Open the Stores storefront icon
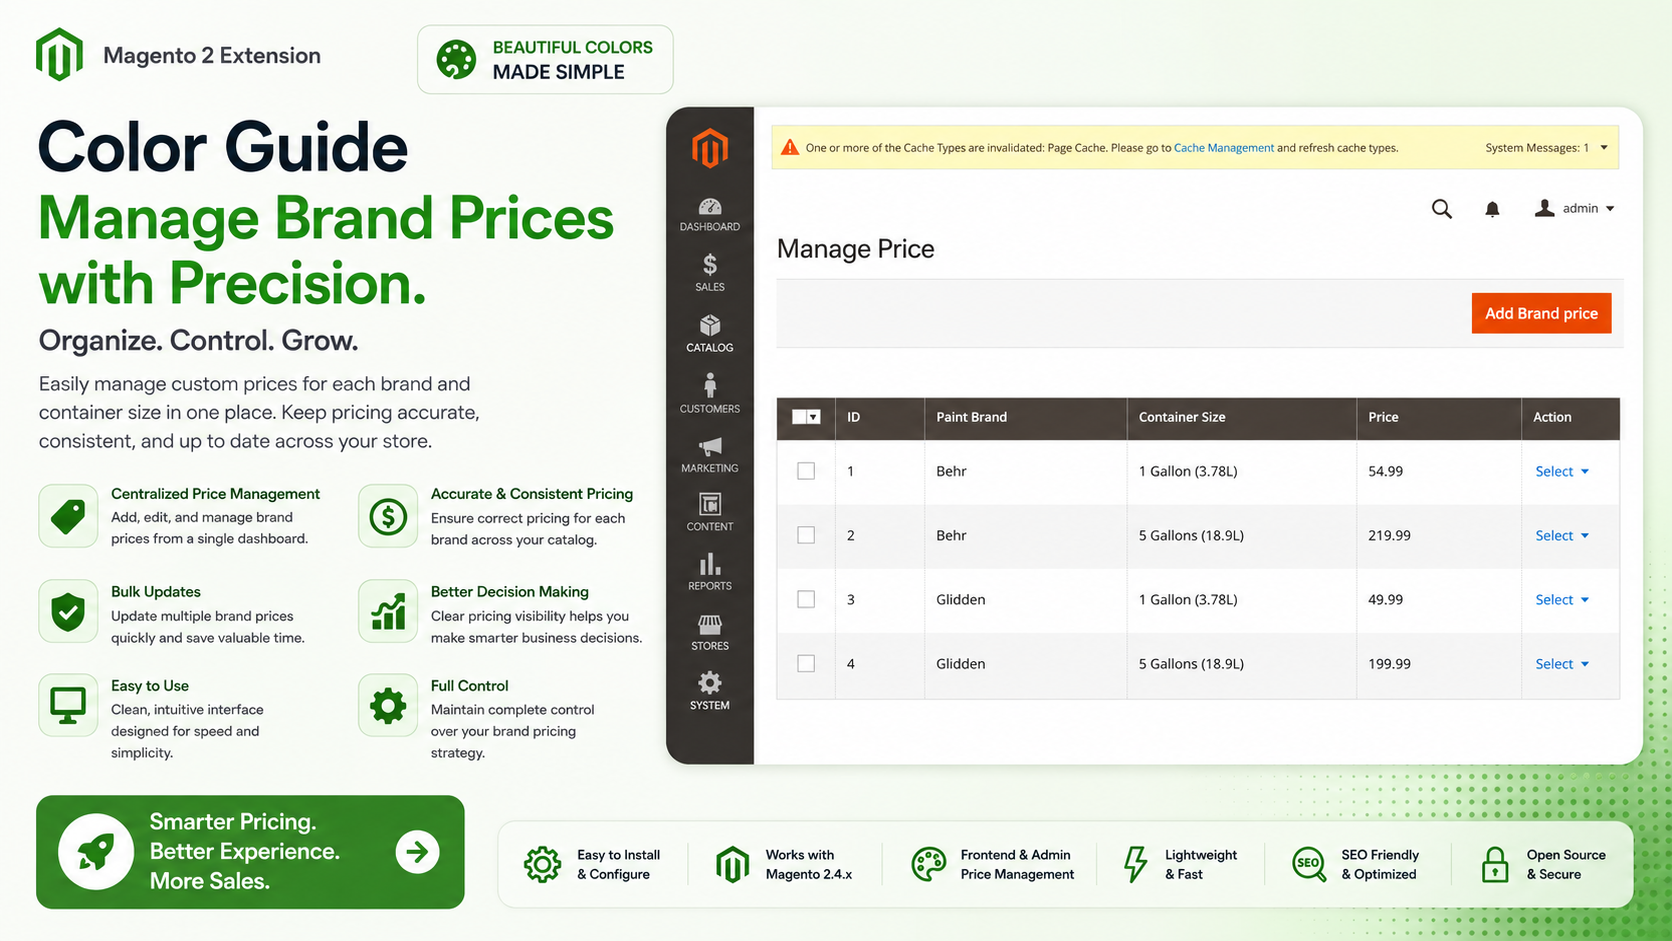Image resolution: width=1672 pixels, height=941 pixels. [x=710, y=625]
